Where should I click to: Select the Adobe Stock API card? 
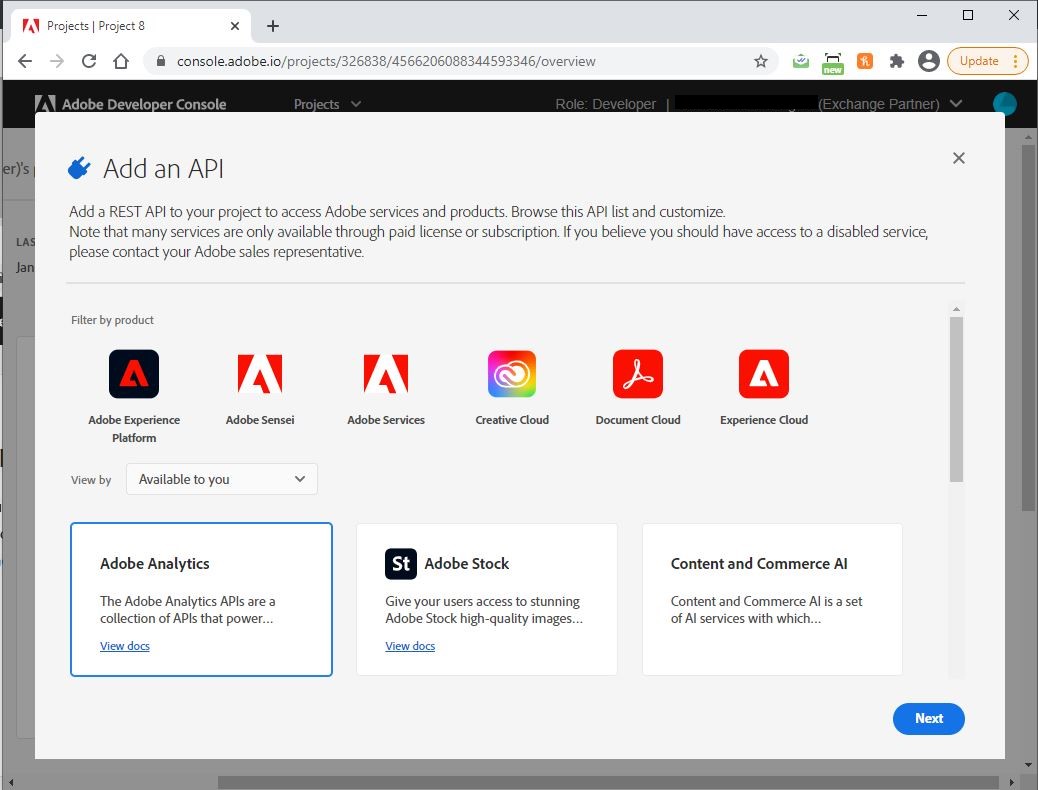coord(487,599)
